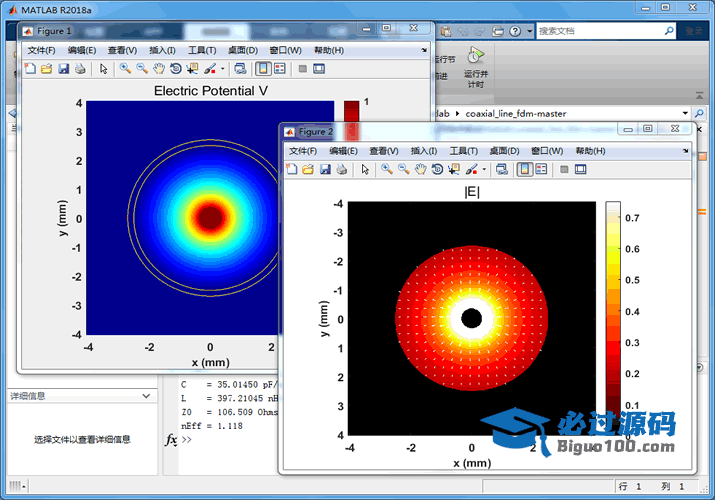715x500 pixels.
Task: Select Pan hand tool in Figure 2
Action: [420, 170]
